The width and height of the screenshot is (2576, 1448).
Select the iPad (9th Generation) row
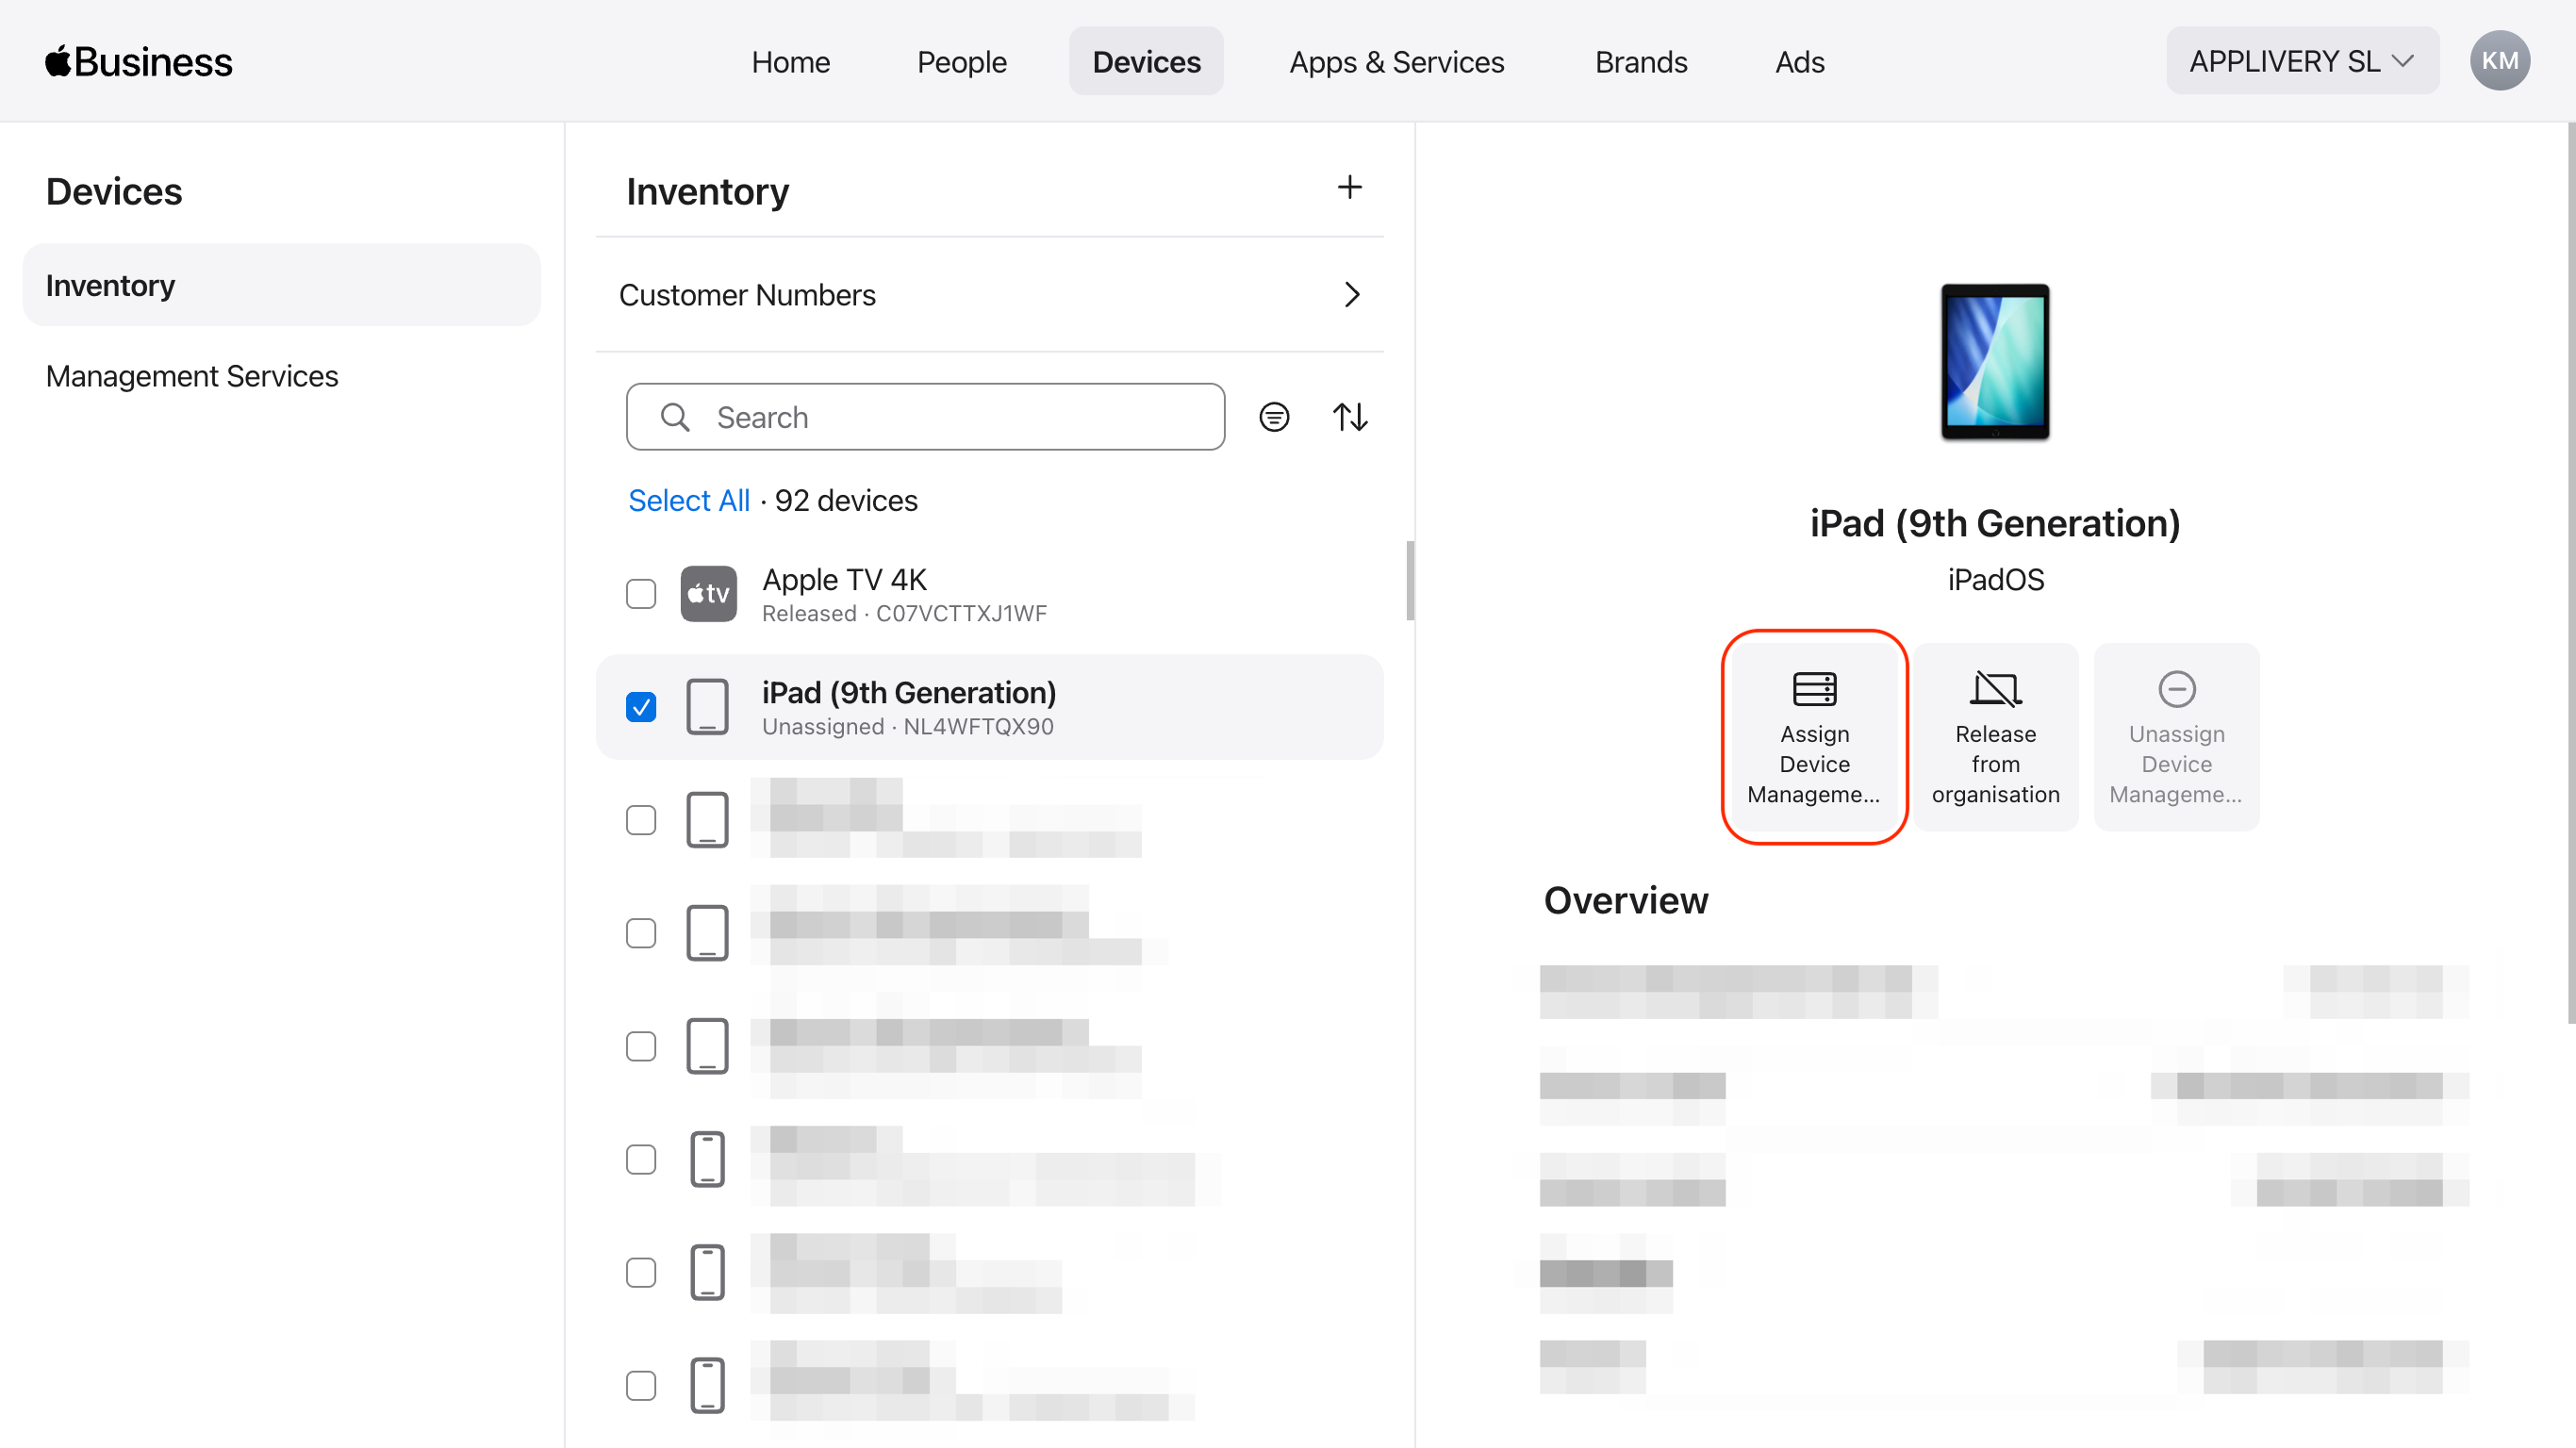coord(989,707)
